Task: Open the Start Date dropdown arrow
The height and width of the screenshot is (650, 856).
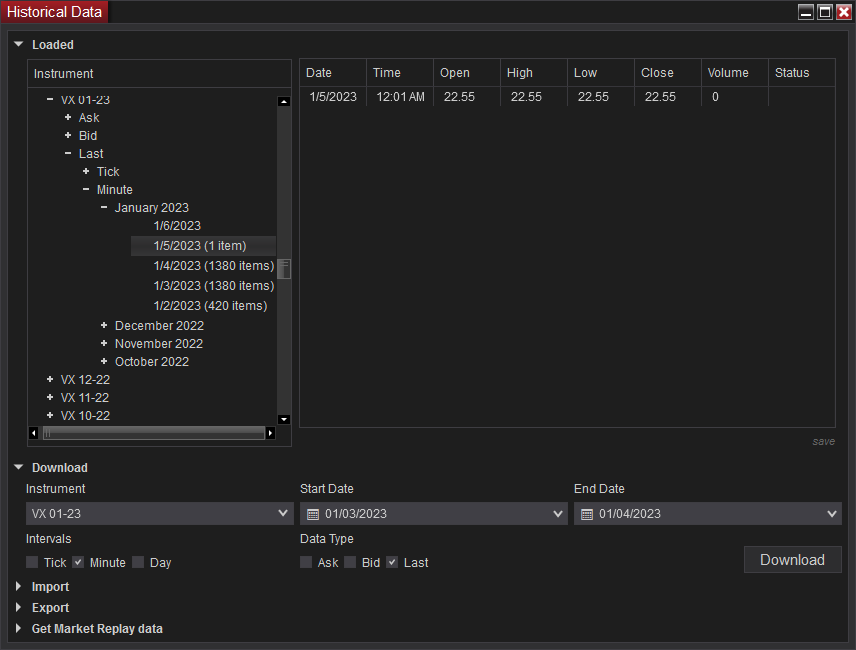Action: (557, 514)
